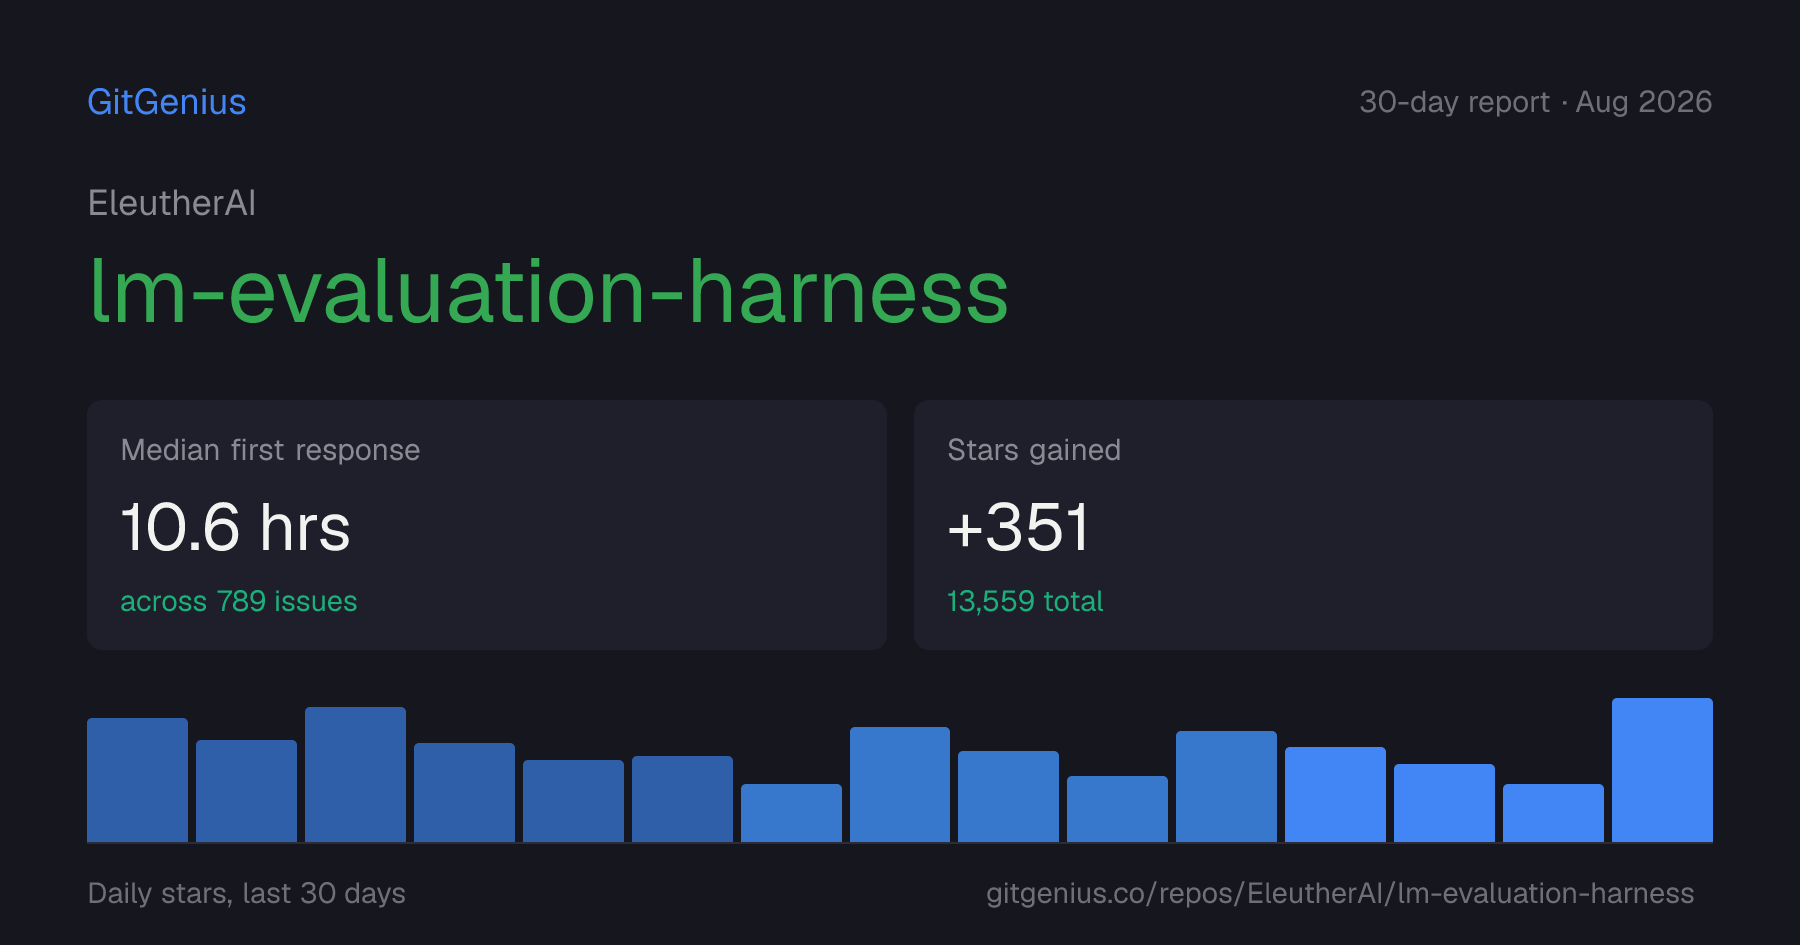Click the "Median first response" label
Screen dimensions: 1800x945
[x=270, y=450]
